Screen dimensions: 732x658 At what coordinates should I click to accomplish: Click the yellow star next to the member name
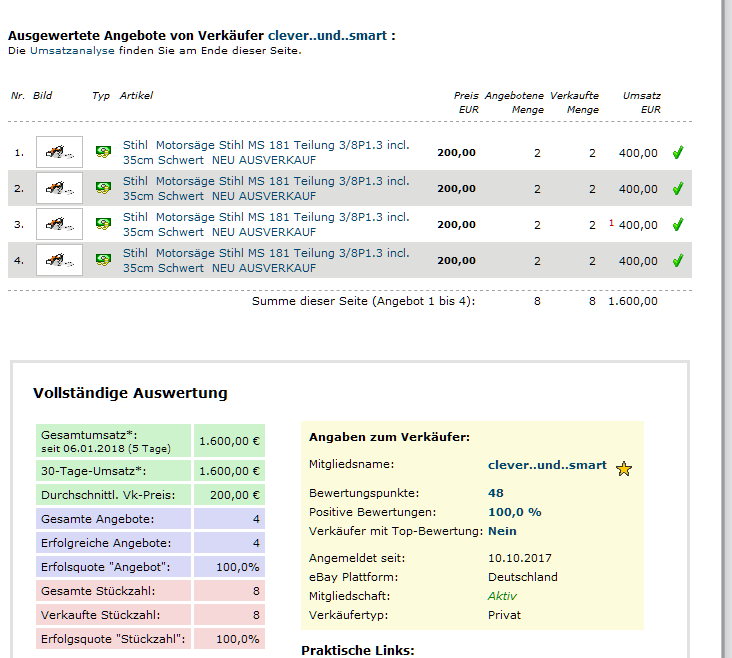(x=624, y=468)
